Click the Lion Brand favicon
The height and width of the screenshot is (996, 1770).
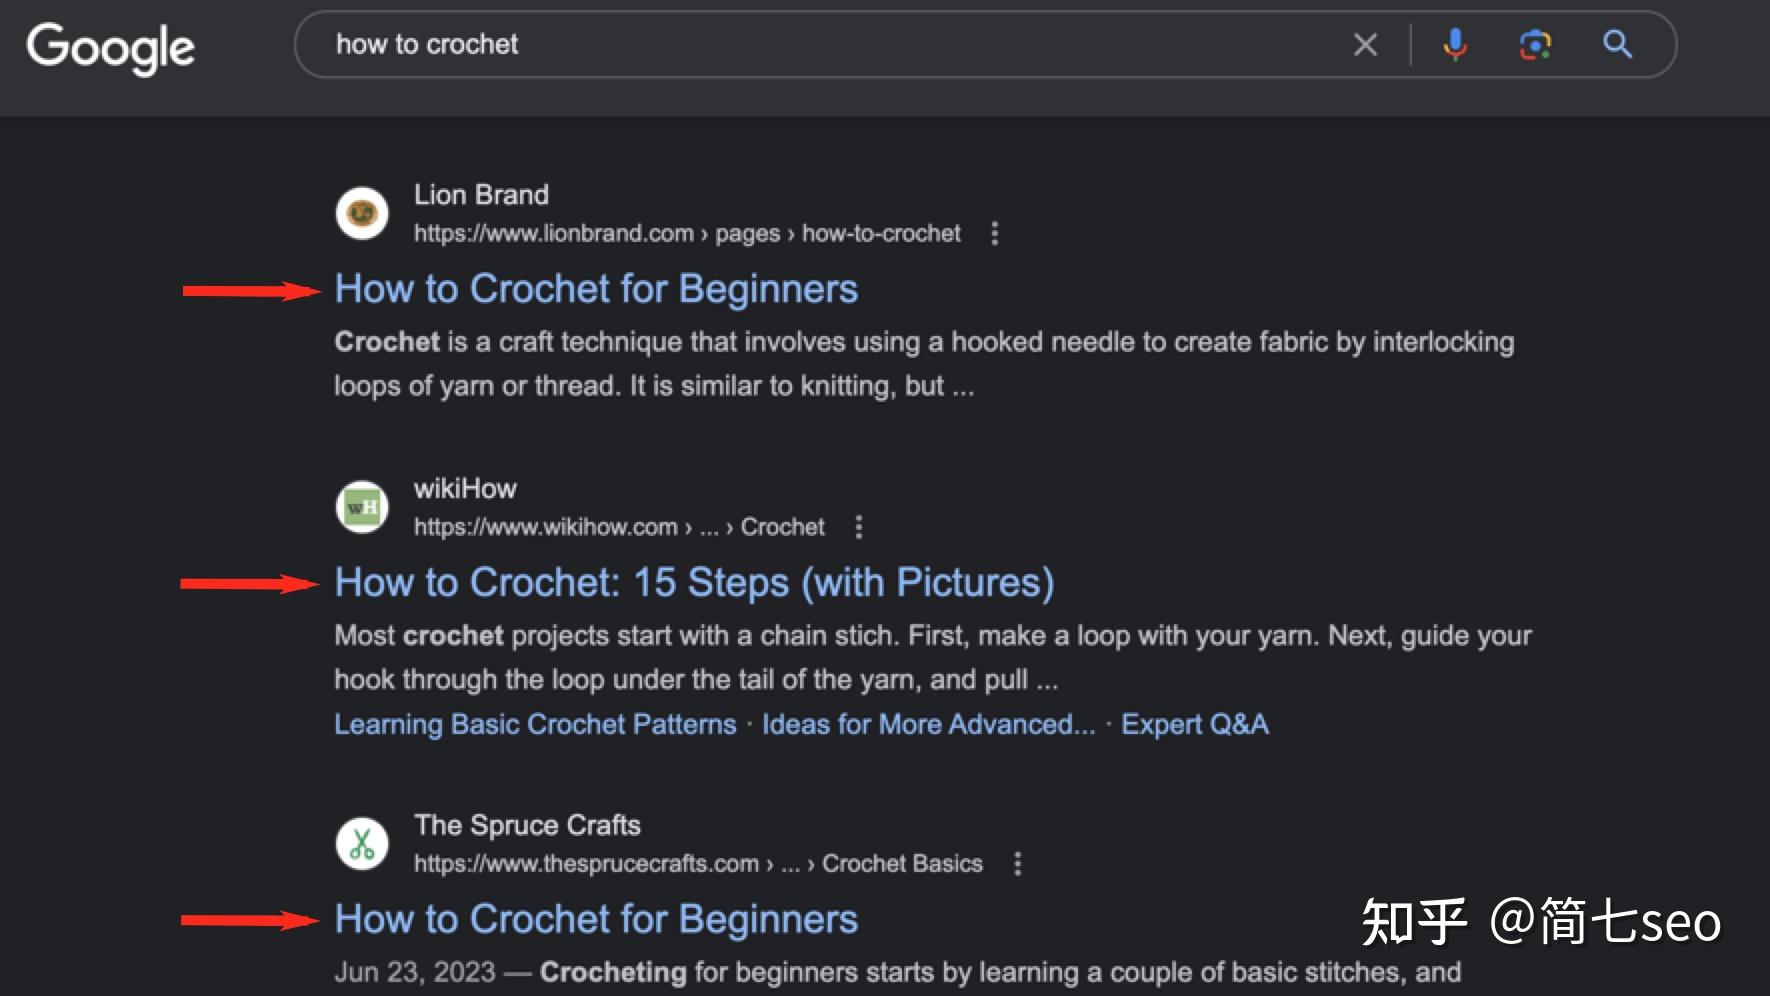click(x=362, y=213)
